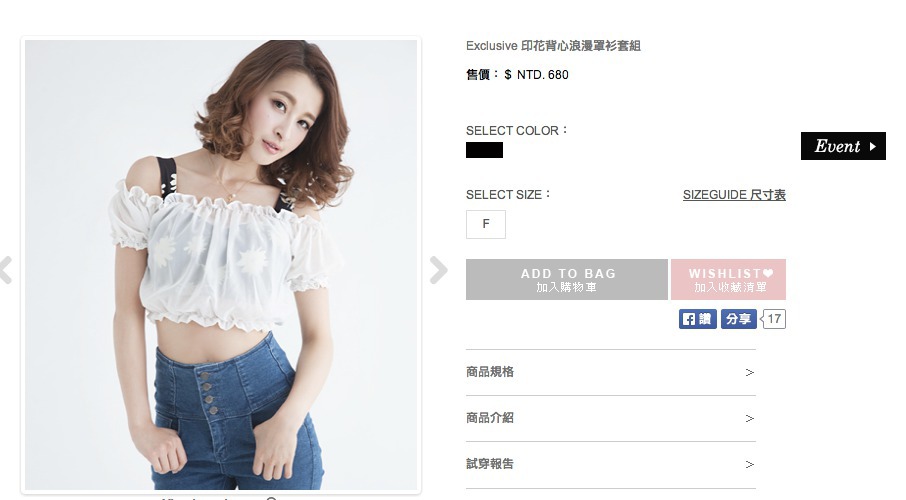Viewport: 906px width, 500px height.
Task: Click the price NTD. 680
Action: 542,74
